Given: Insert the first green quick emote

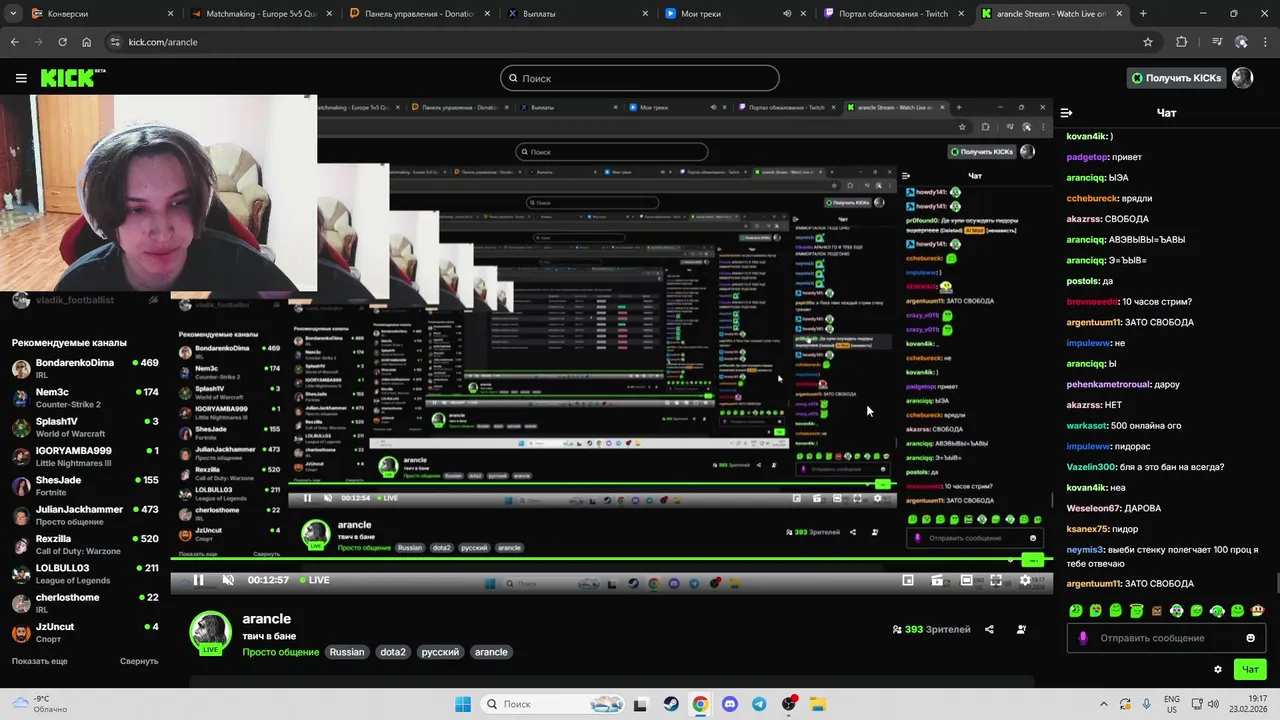Looking at the screenshot, I should click(1076, 610).
